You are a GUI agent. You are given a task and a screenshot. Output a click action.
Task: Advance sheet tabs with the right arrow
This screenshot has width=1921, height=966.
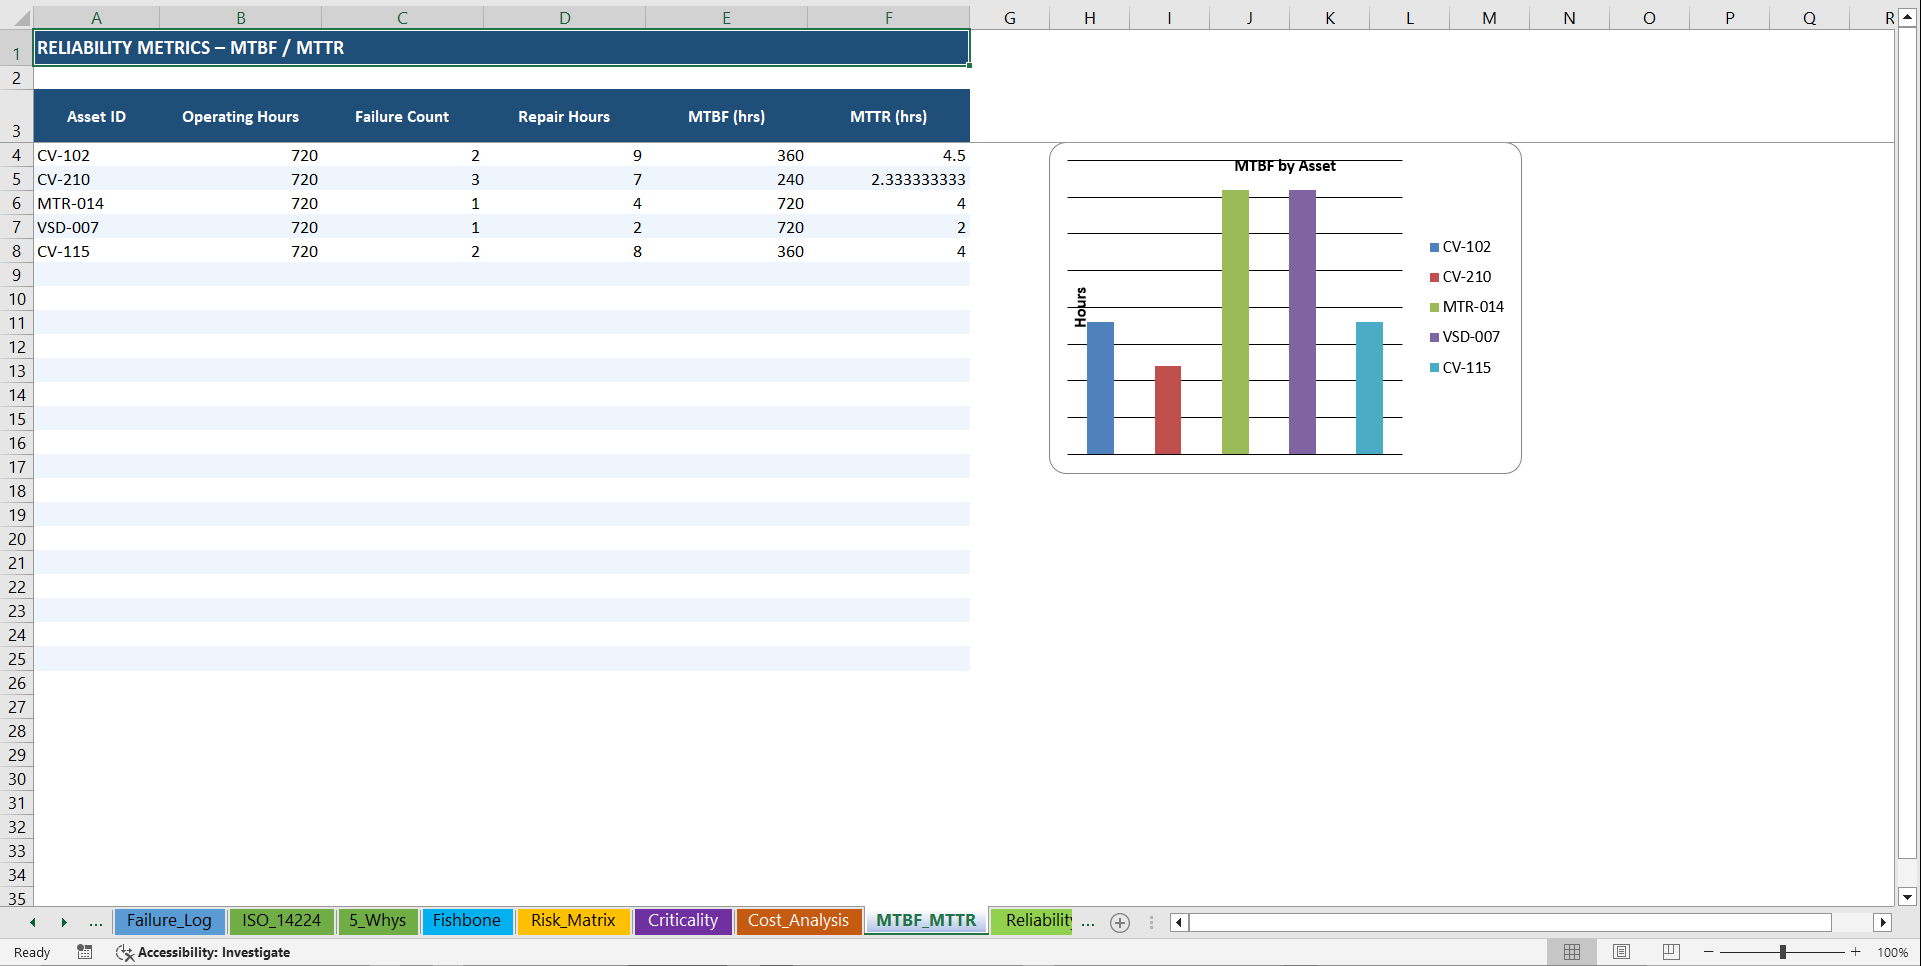coord(65,922)
